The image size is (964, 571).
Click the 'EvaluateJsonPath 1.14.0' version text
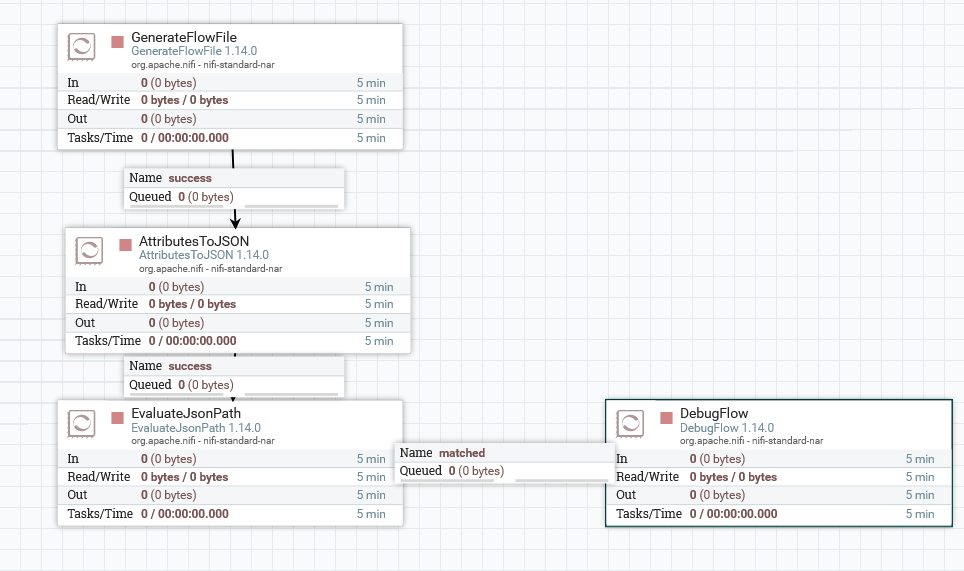(x=196, y=428)
